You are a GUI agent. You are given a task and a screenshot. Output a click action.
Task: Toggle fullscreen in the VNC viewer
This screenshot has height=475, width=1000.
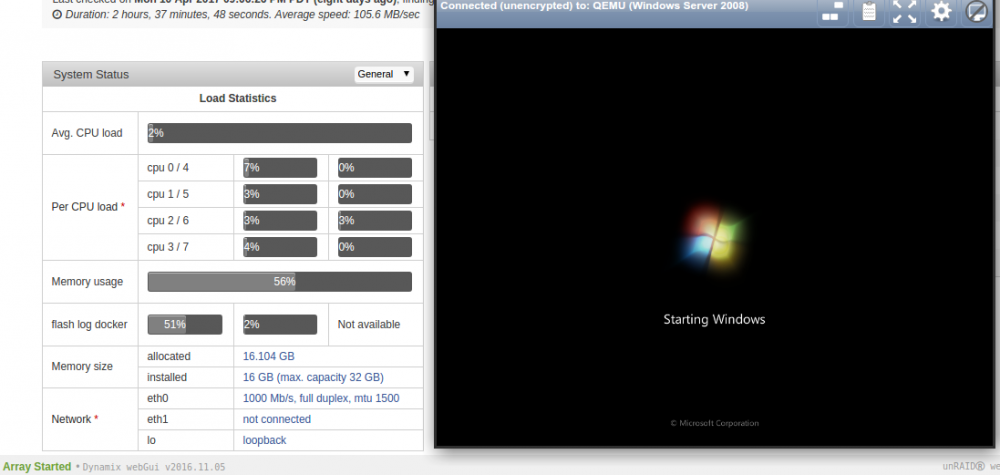coord(904,12)
